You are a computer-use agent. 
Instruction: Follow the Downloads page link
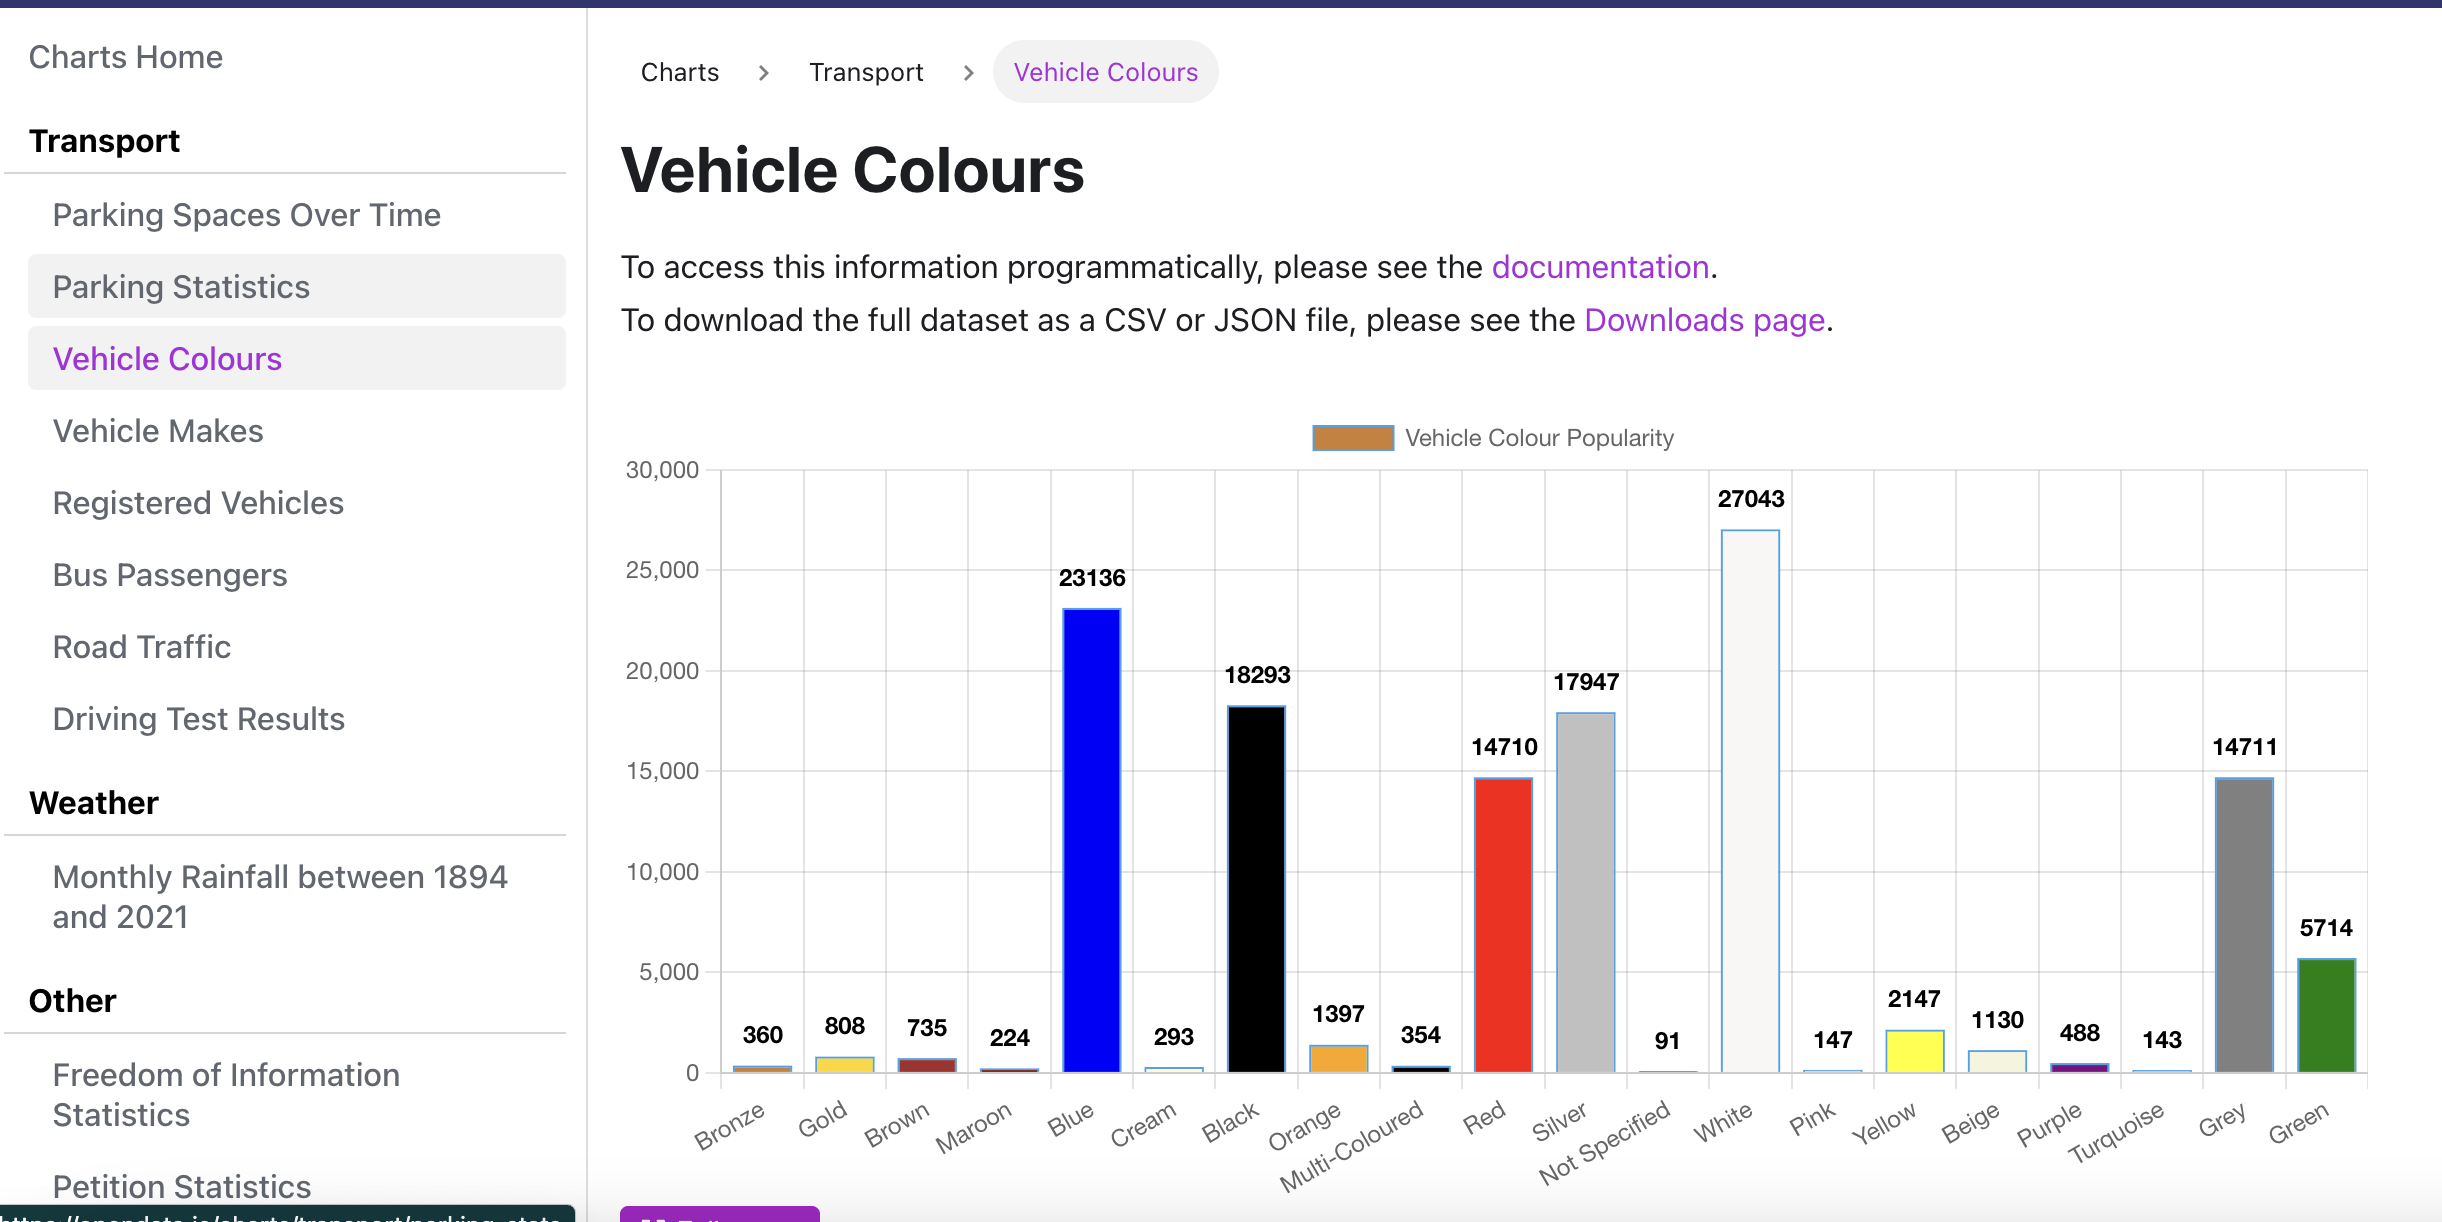tap(1704, 320)
